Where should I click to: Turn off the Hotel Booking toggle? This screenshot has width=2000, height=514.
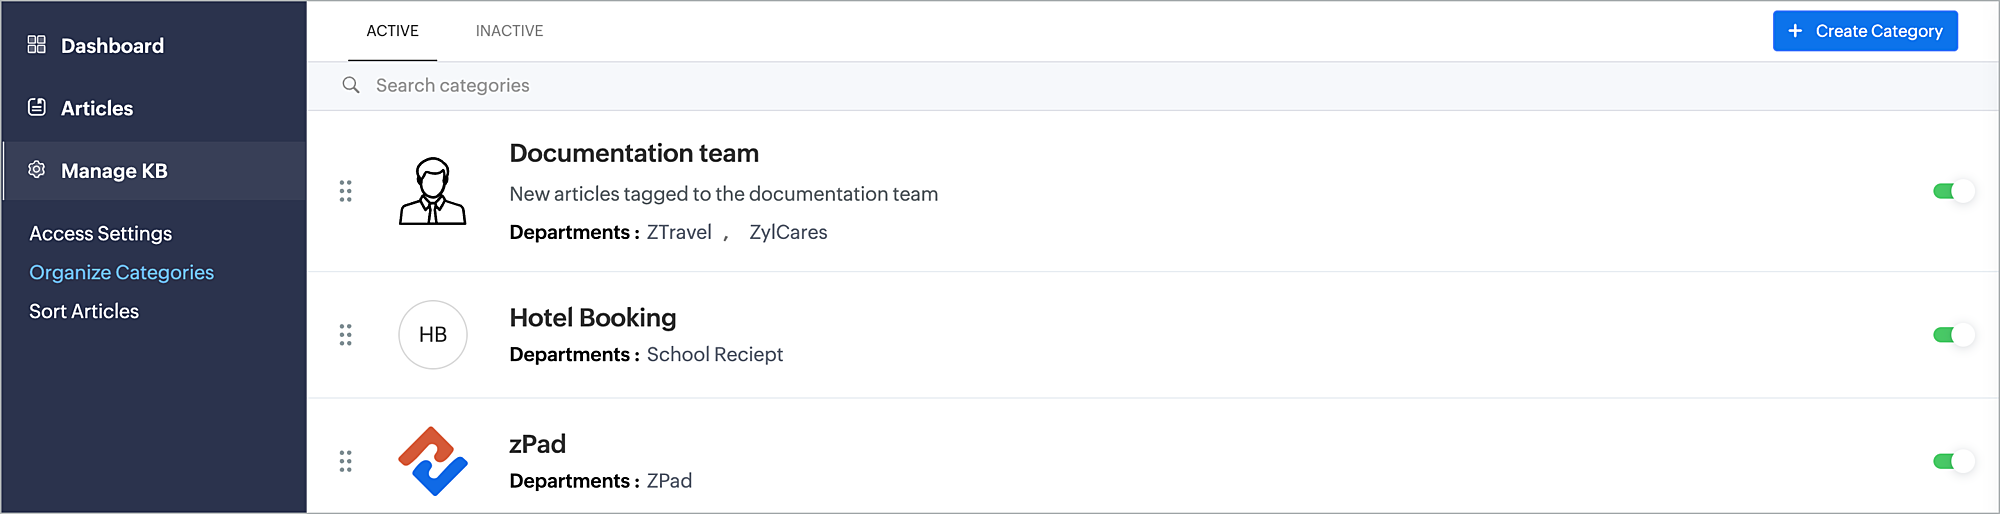[x=1954, y=335]
